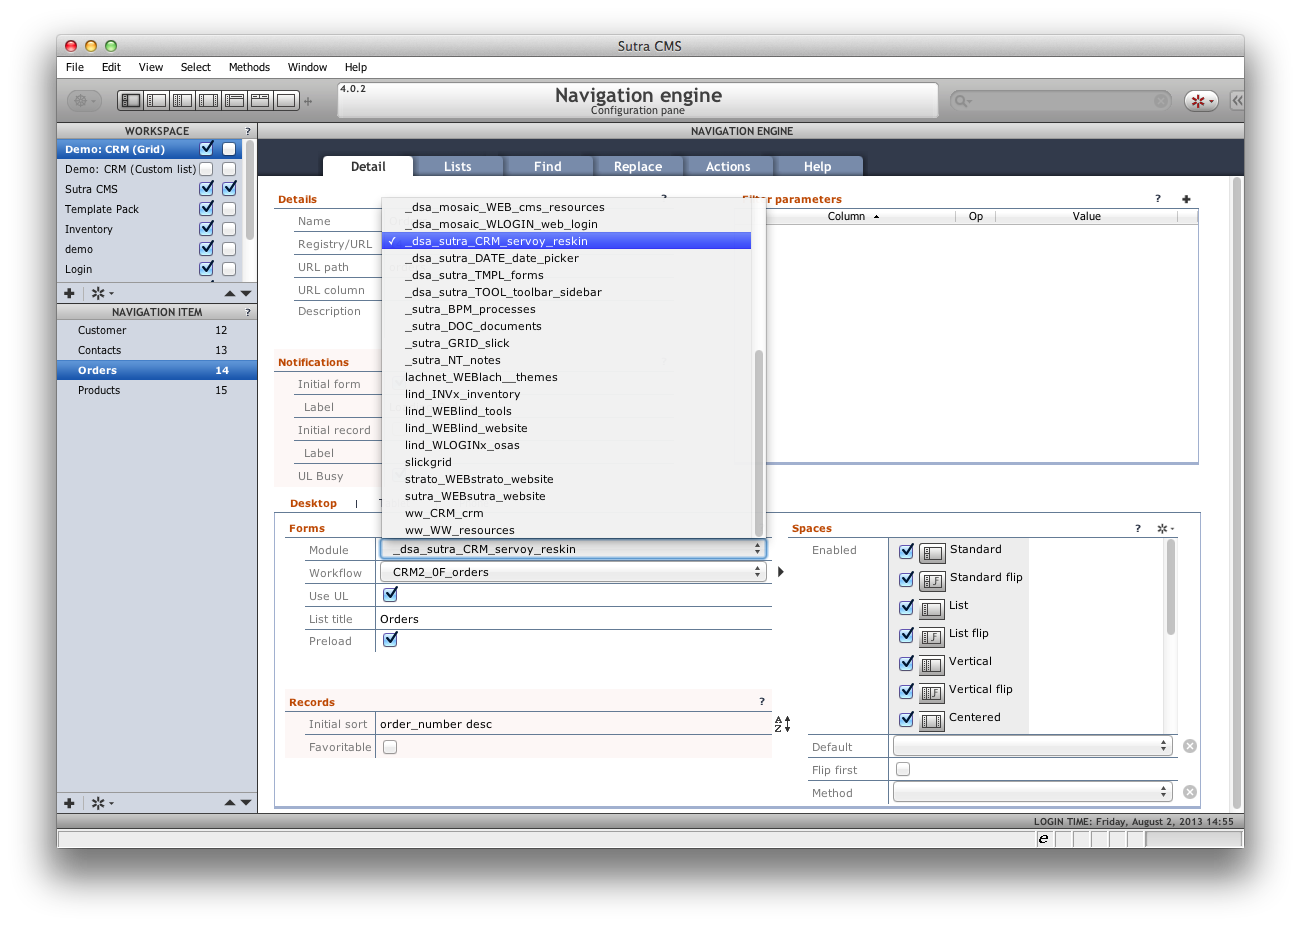Open the Default space dropdown

(x=1033, y=746)
